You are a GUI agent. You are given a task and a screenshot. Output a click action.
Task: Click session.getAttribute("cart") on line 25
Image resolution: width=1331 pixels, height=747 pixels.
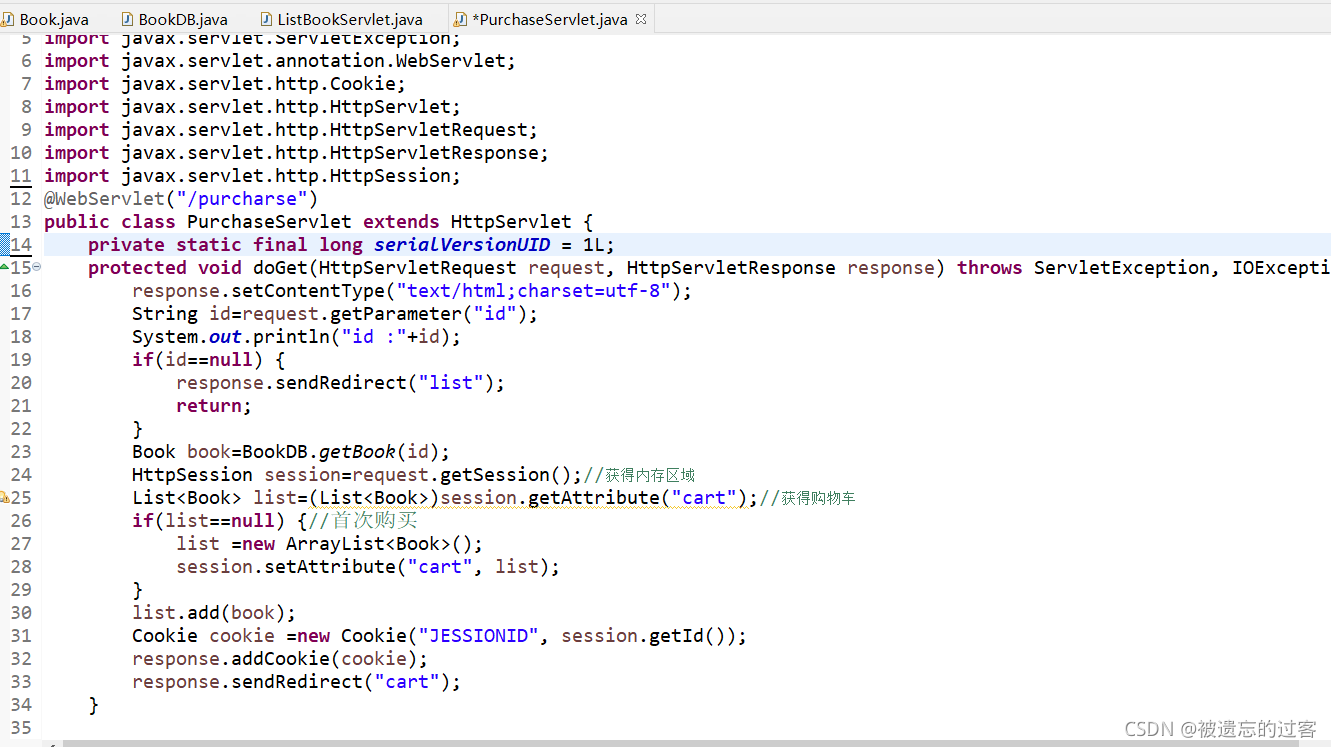click(x=594, y=498)
